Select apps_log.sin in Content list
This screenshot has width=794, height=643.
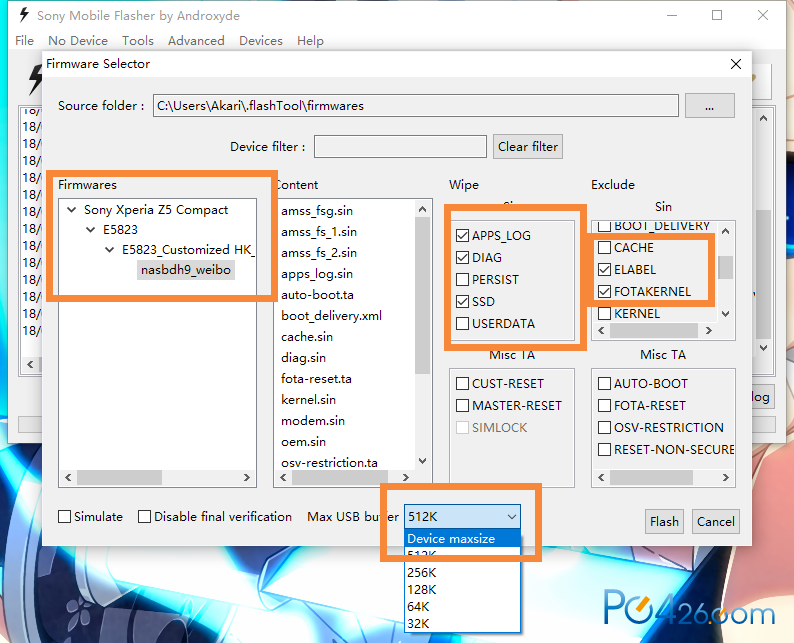pyautogui.click(x=317, y=274)
